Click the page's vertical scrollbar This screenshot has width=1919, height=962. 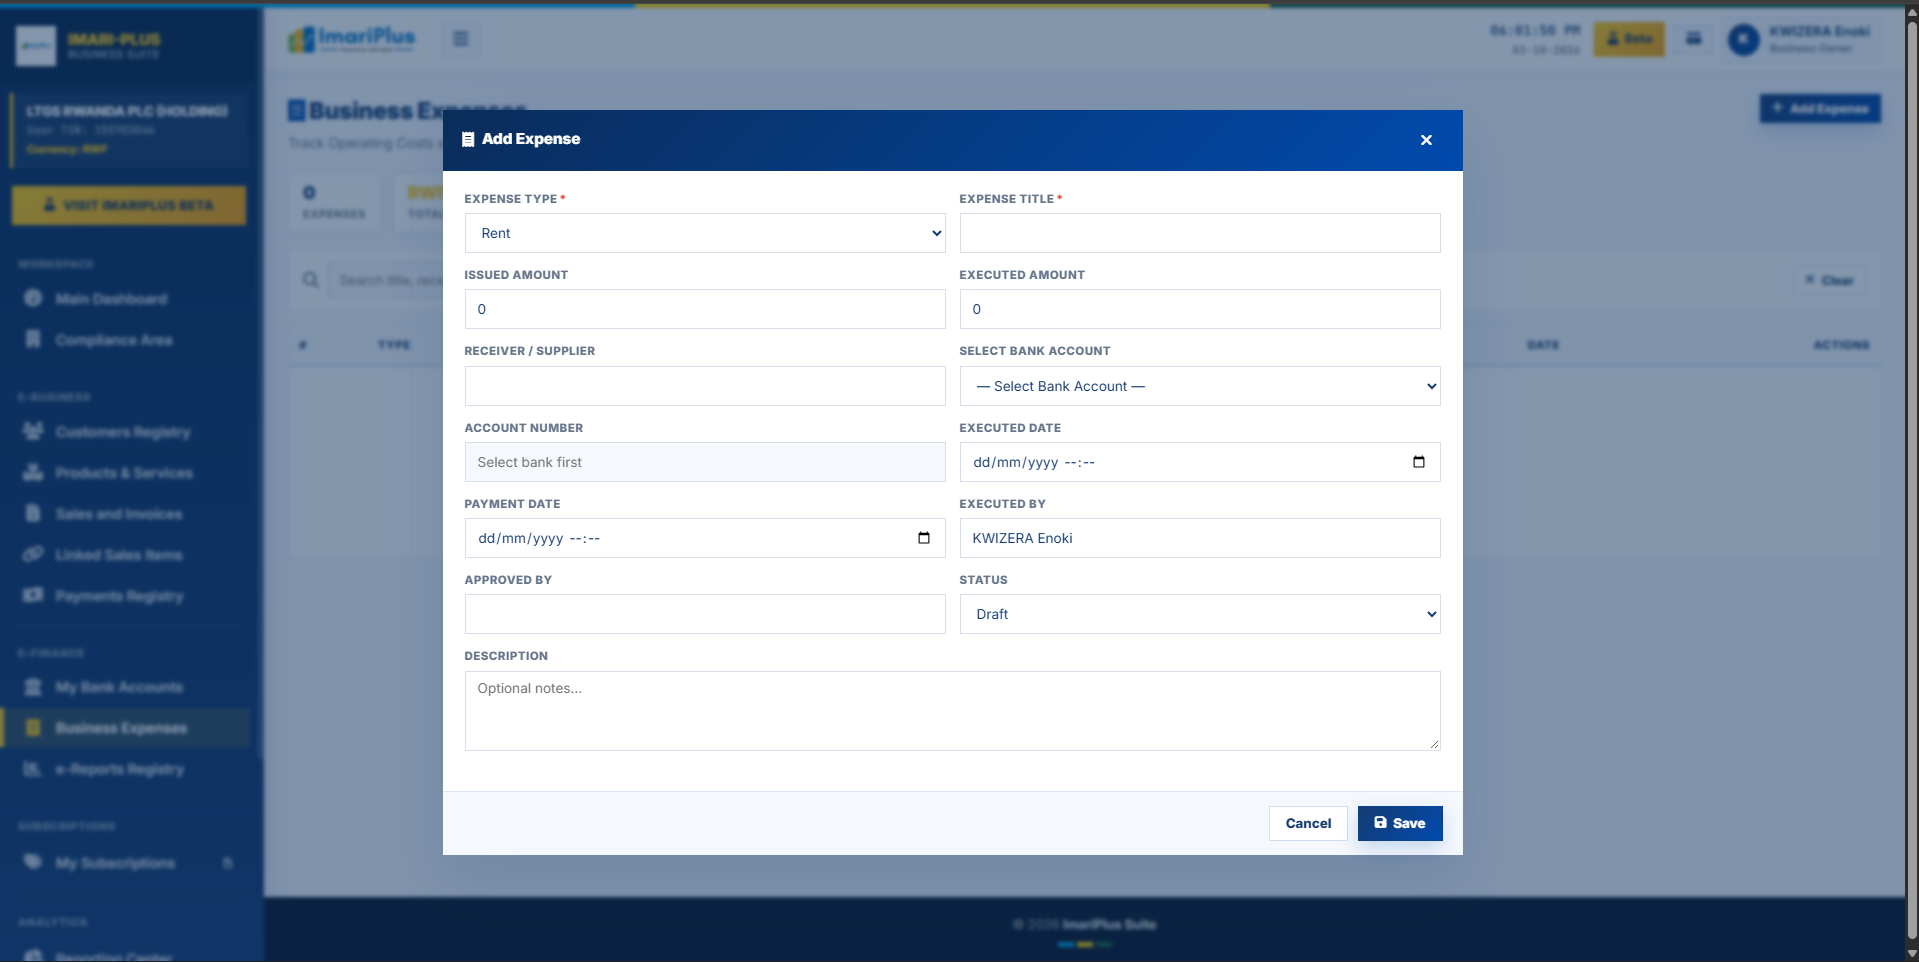click(x=1912, y=481)
